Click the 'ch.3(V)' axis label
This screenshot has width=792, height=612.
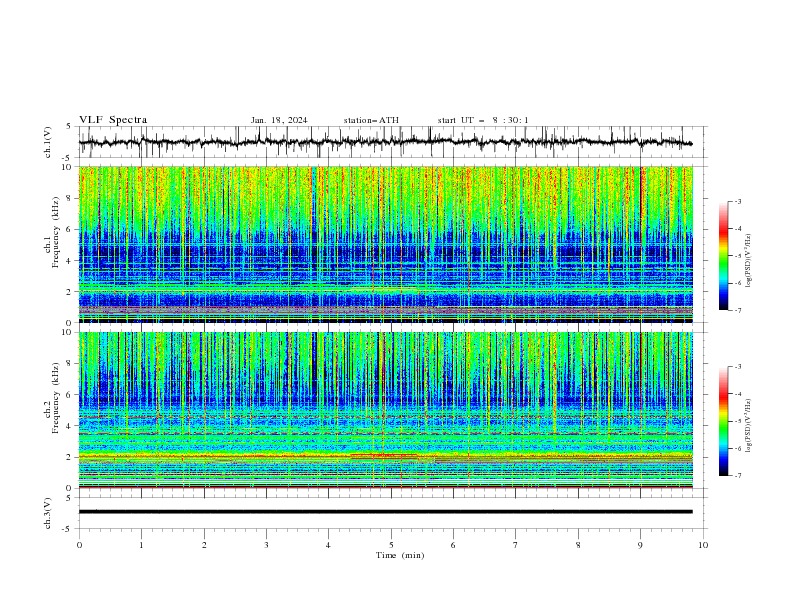click(x=48, y=513)
